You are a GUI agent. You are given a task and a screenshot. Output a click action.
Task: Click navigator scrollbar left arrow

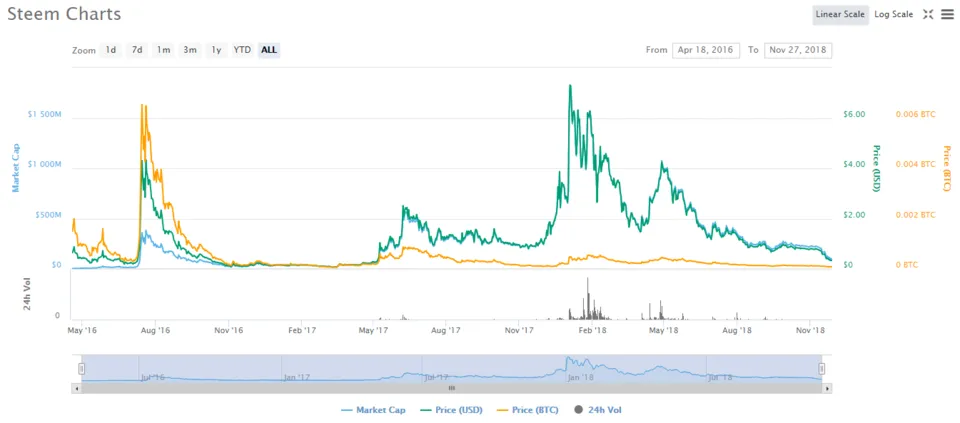click(x=77, y=388)
